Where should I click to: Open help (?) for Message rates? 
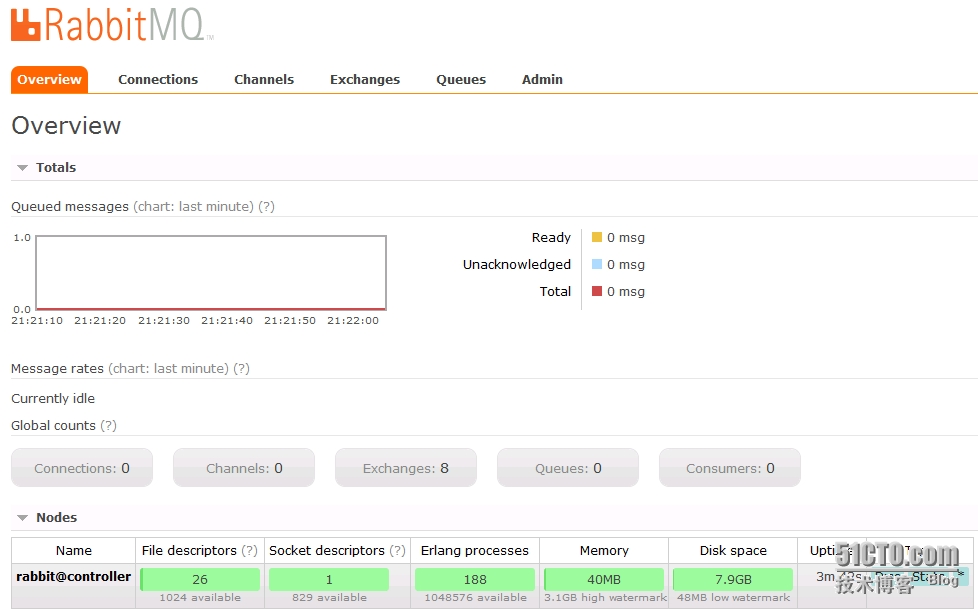(x=241, y=369)
